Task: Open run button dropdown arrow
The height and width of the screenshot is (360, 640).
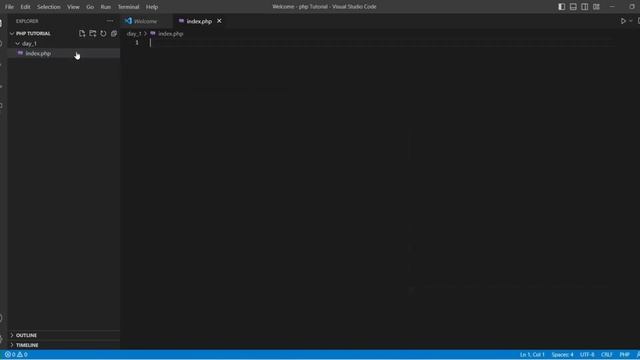Action: [631, 21]
